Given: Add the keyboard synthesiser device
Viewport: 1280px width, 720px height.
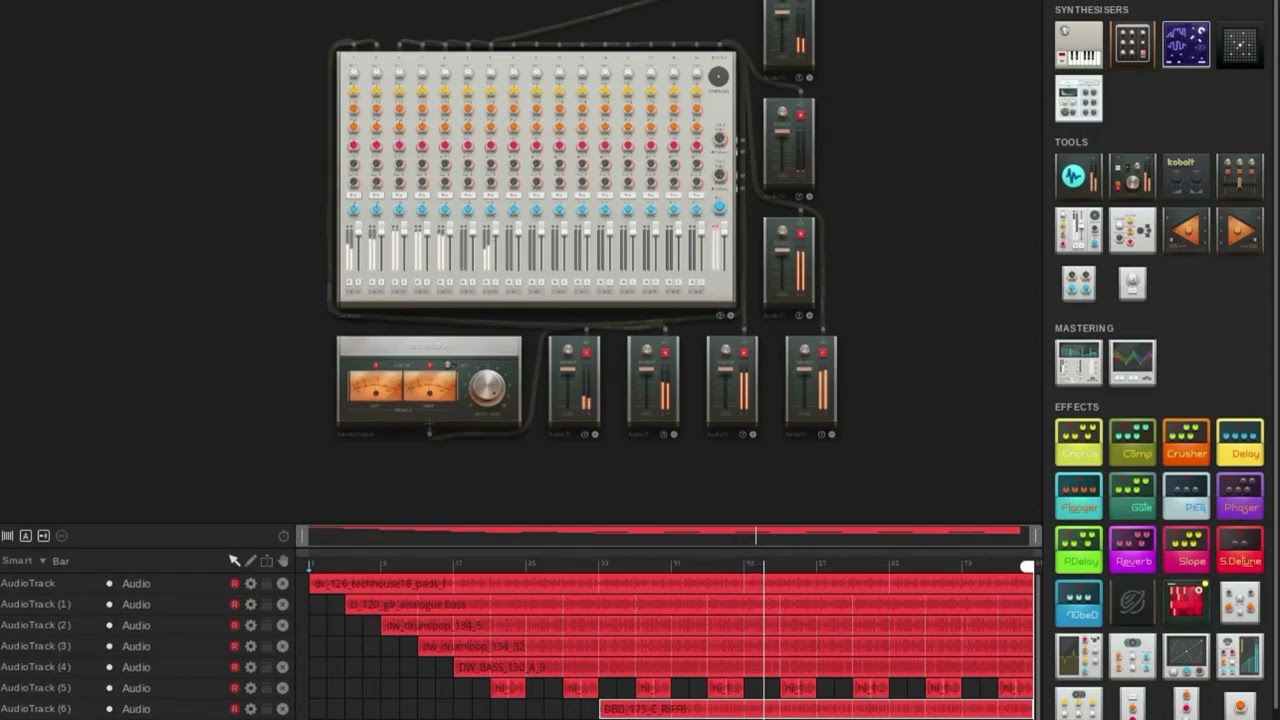Looking at the screenshot, I should 1078,45.
